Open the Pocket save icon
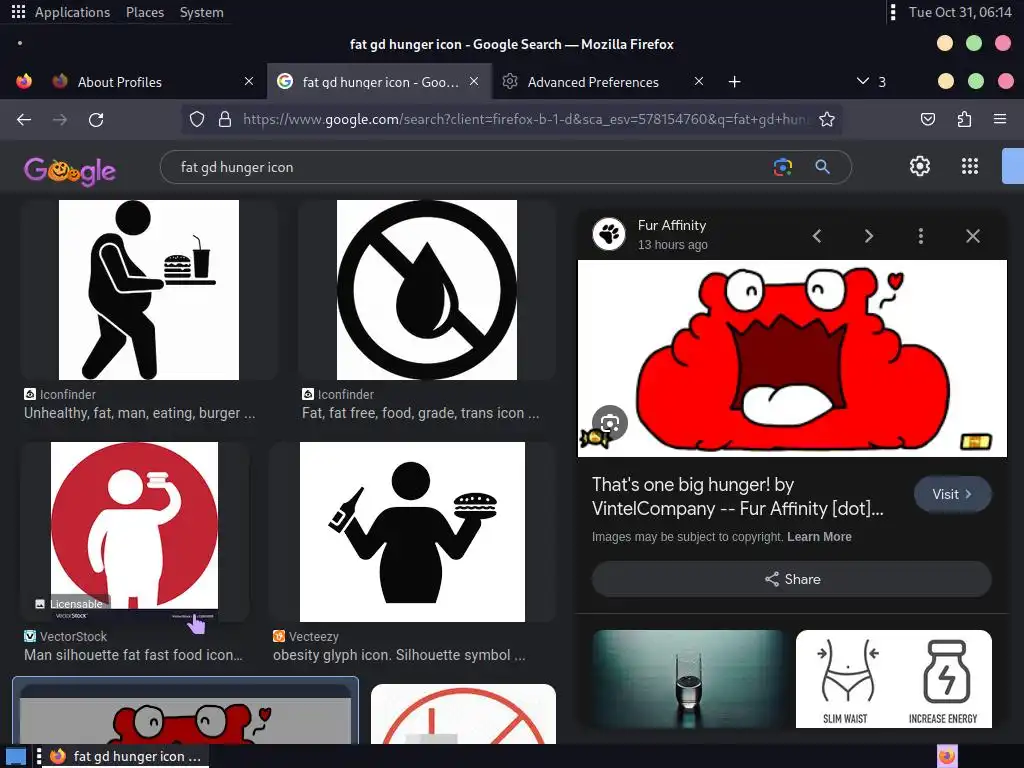 pyautogui.click(x=927, y=120)
